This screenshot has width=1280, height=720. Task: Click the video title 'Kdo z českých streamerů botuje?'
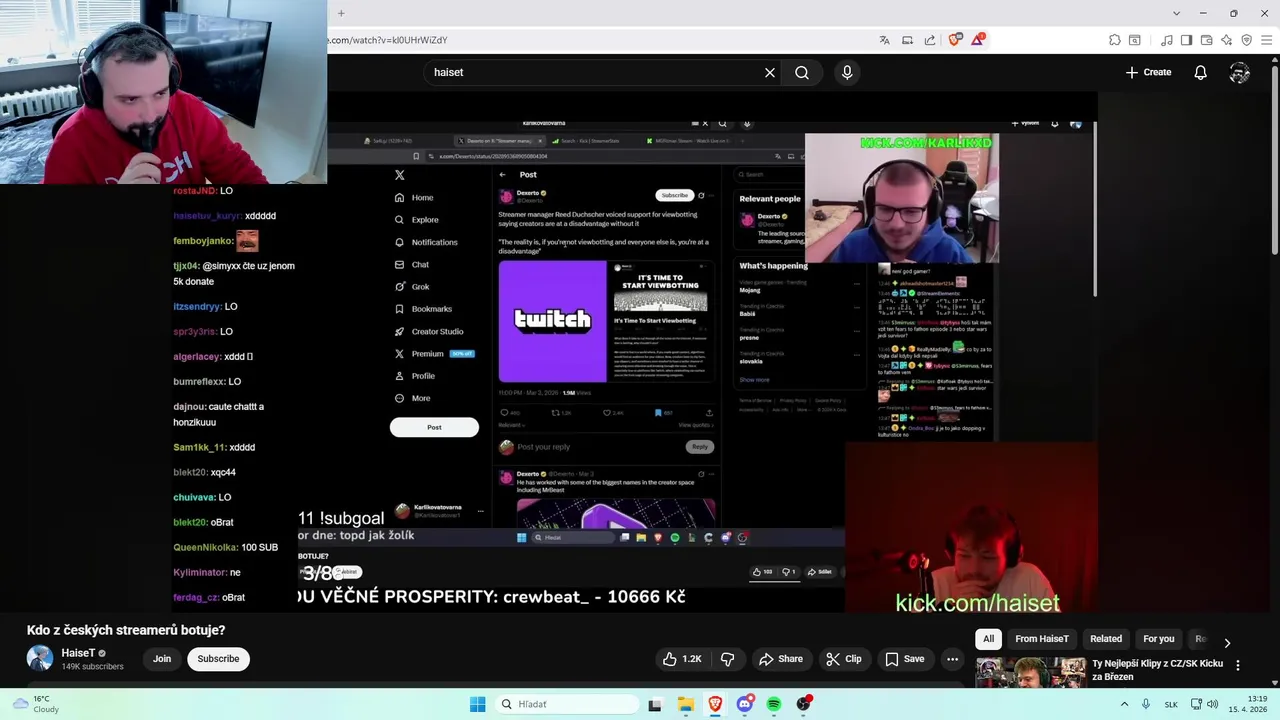pyautogui.click(x=126, y=630)
